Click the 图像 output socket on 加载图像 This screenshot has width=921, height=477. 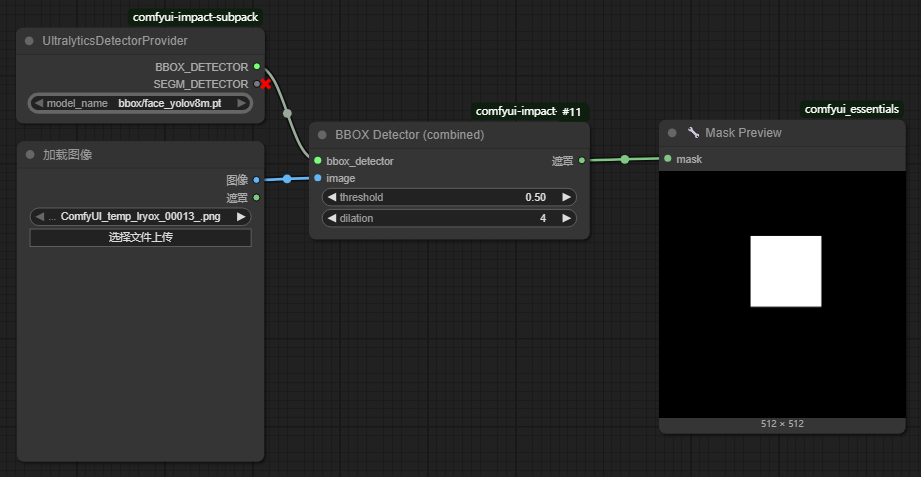click(x=257, y=180)
